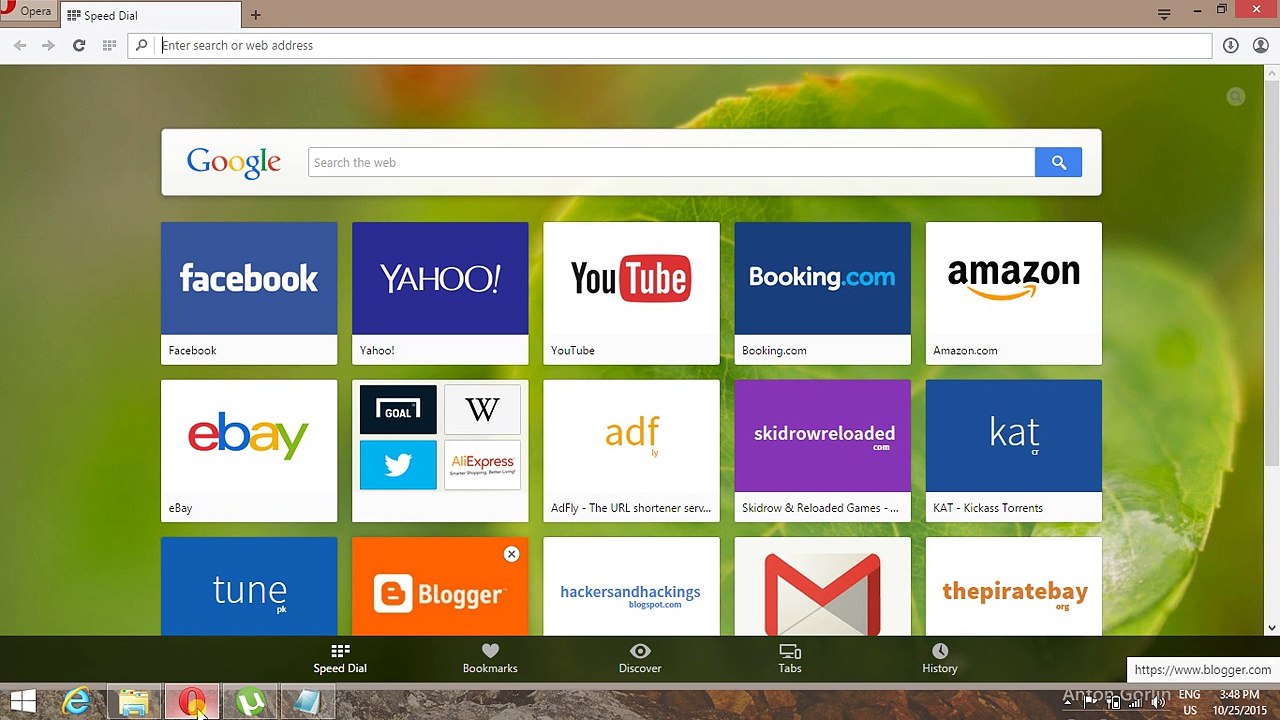Open the Gmail envelope tile

pyautogui.click(x=822, y=587)
